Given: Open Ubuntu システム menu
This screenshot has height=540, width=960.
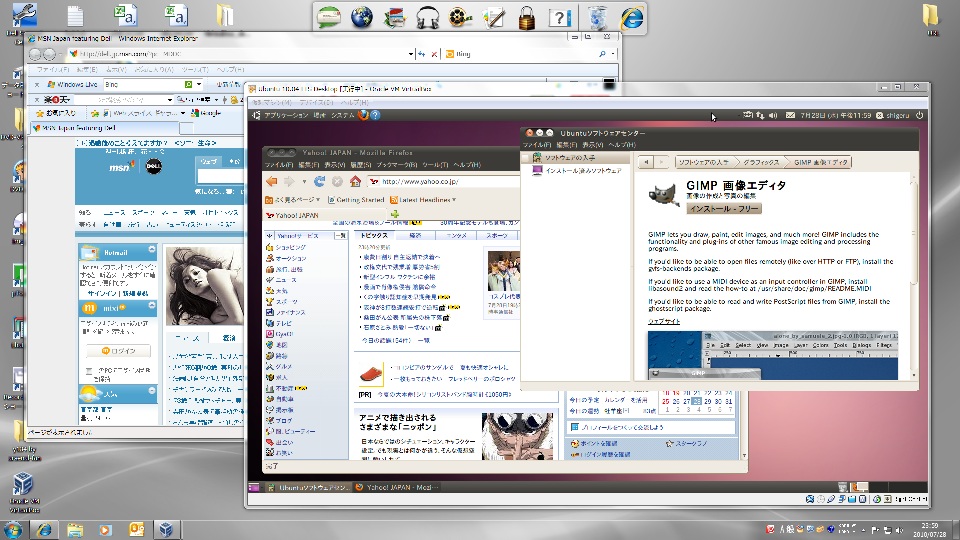Looking at the screenshot, I should (x=342, y=115).
